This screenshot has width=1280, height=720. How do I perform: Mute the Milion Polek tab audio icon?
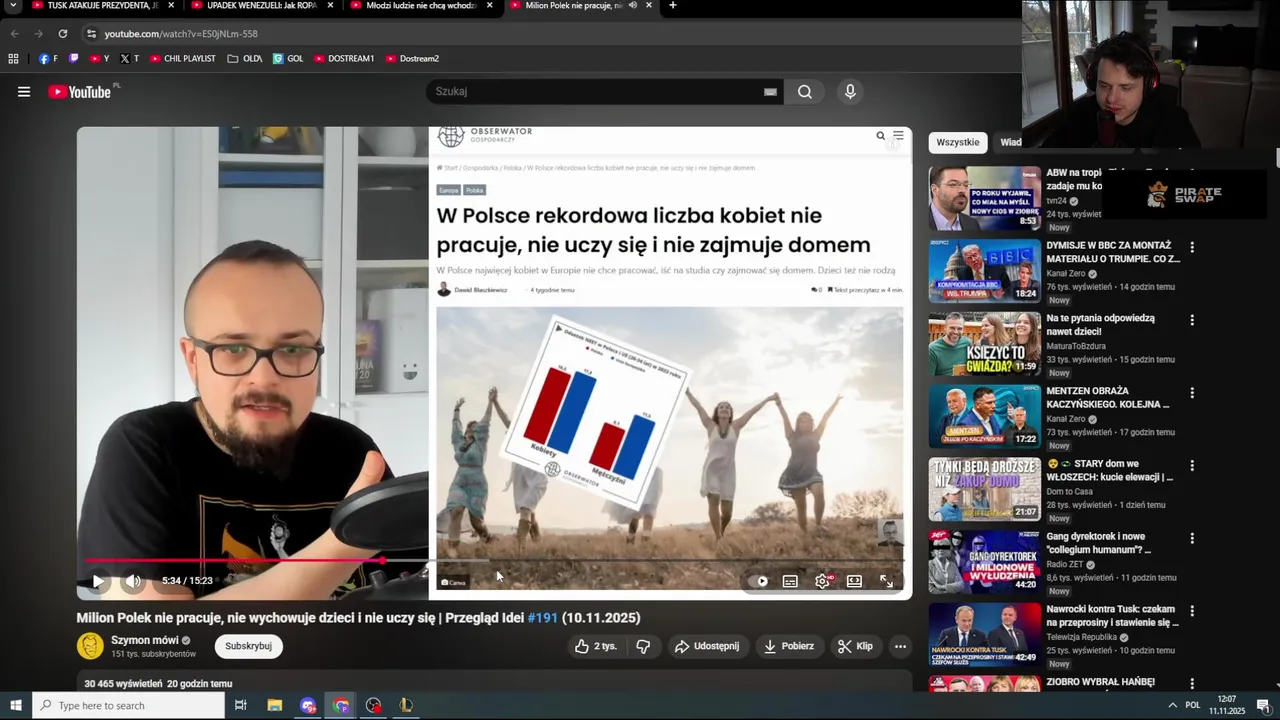point(633,5)
